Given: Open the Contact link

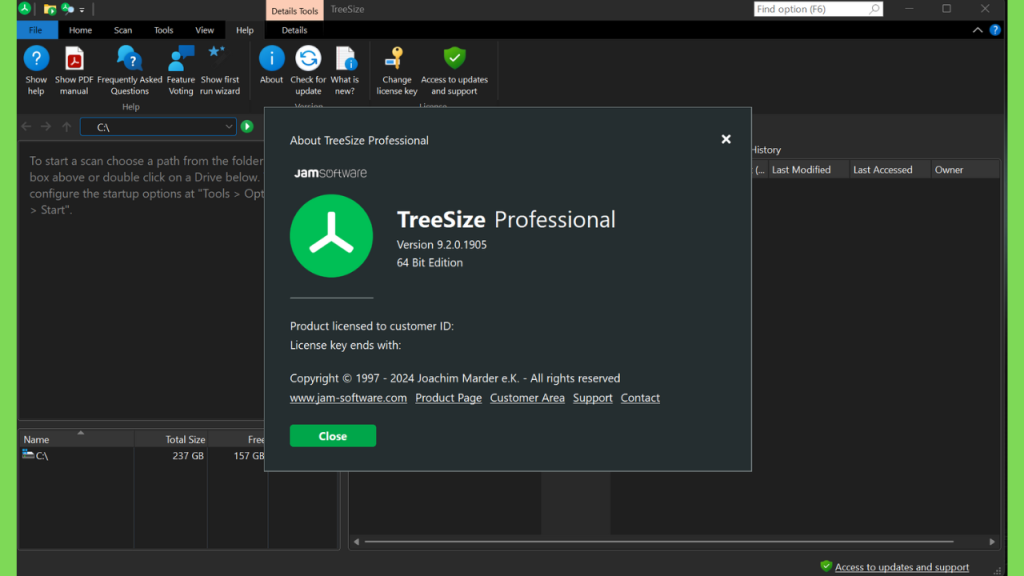Looking at the screenshot, I should [x=640, y=398].
